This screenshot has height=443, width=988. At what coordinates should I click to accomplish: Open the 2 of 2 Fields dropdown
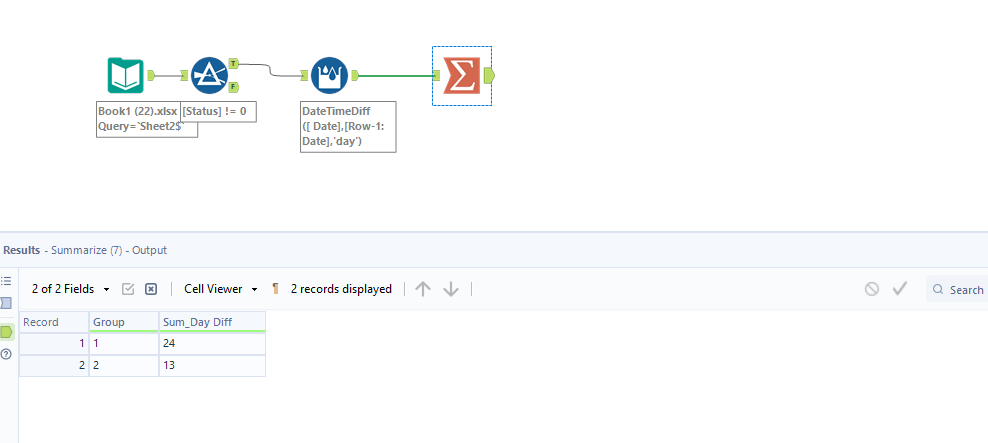[x=71, y=289]
